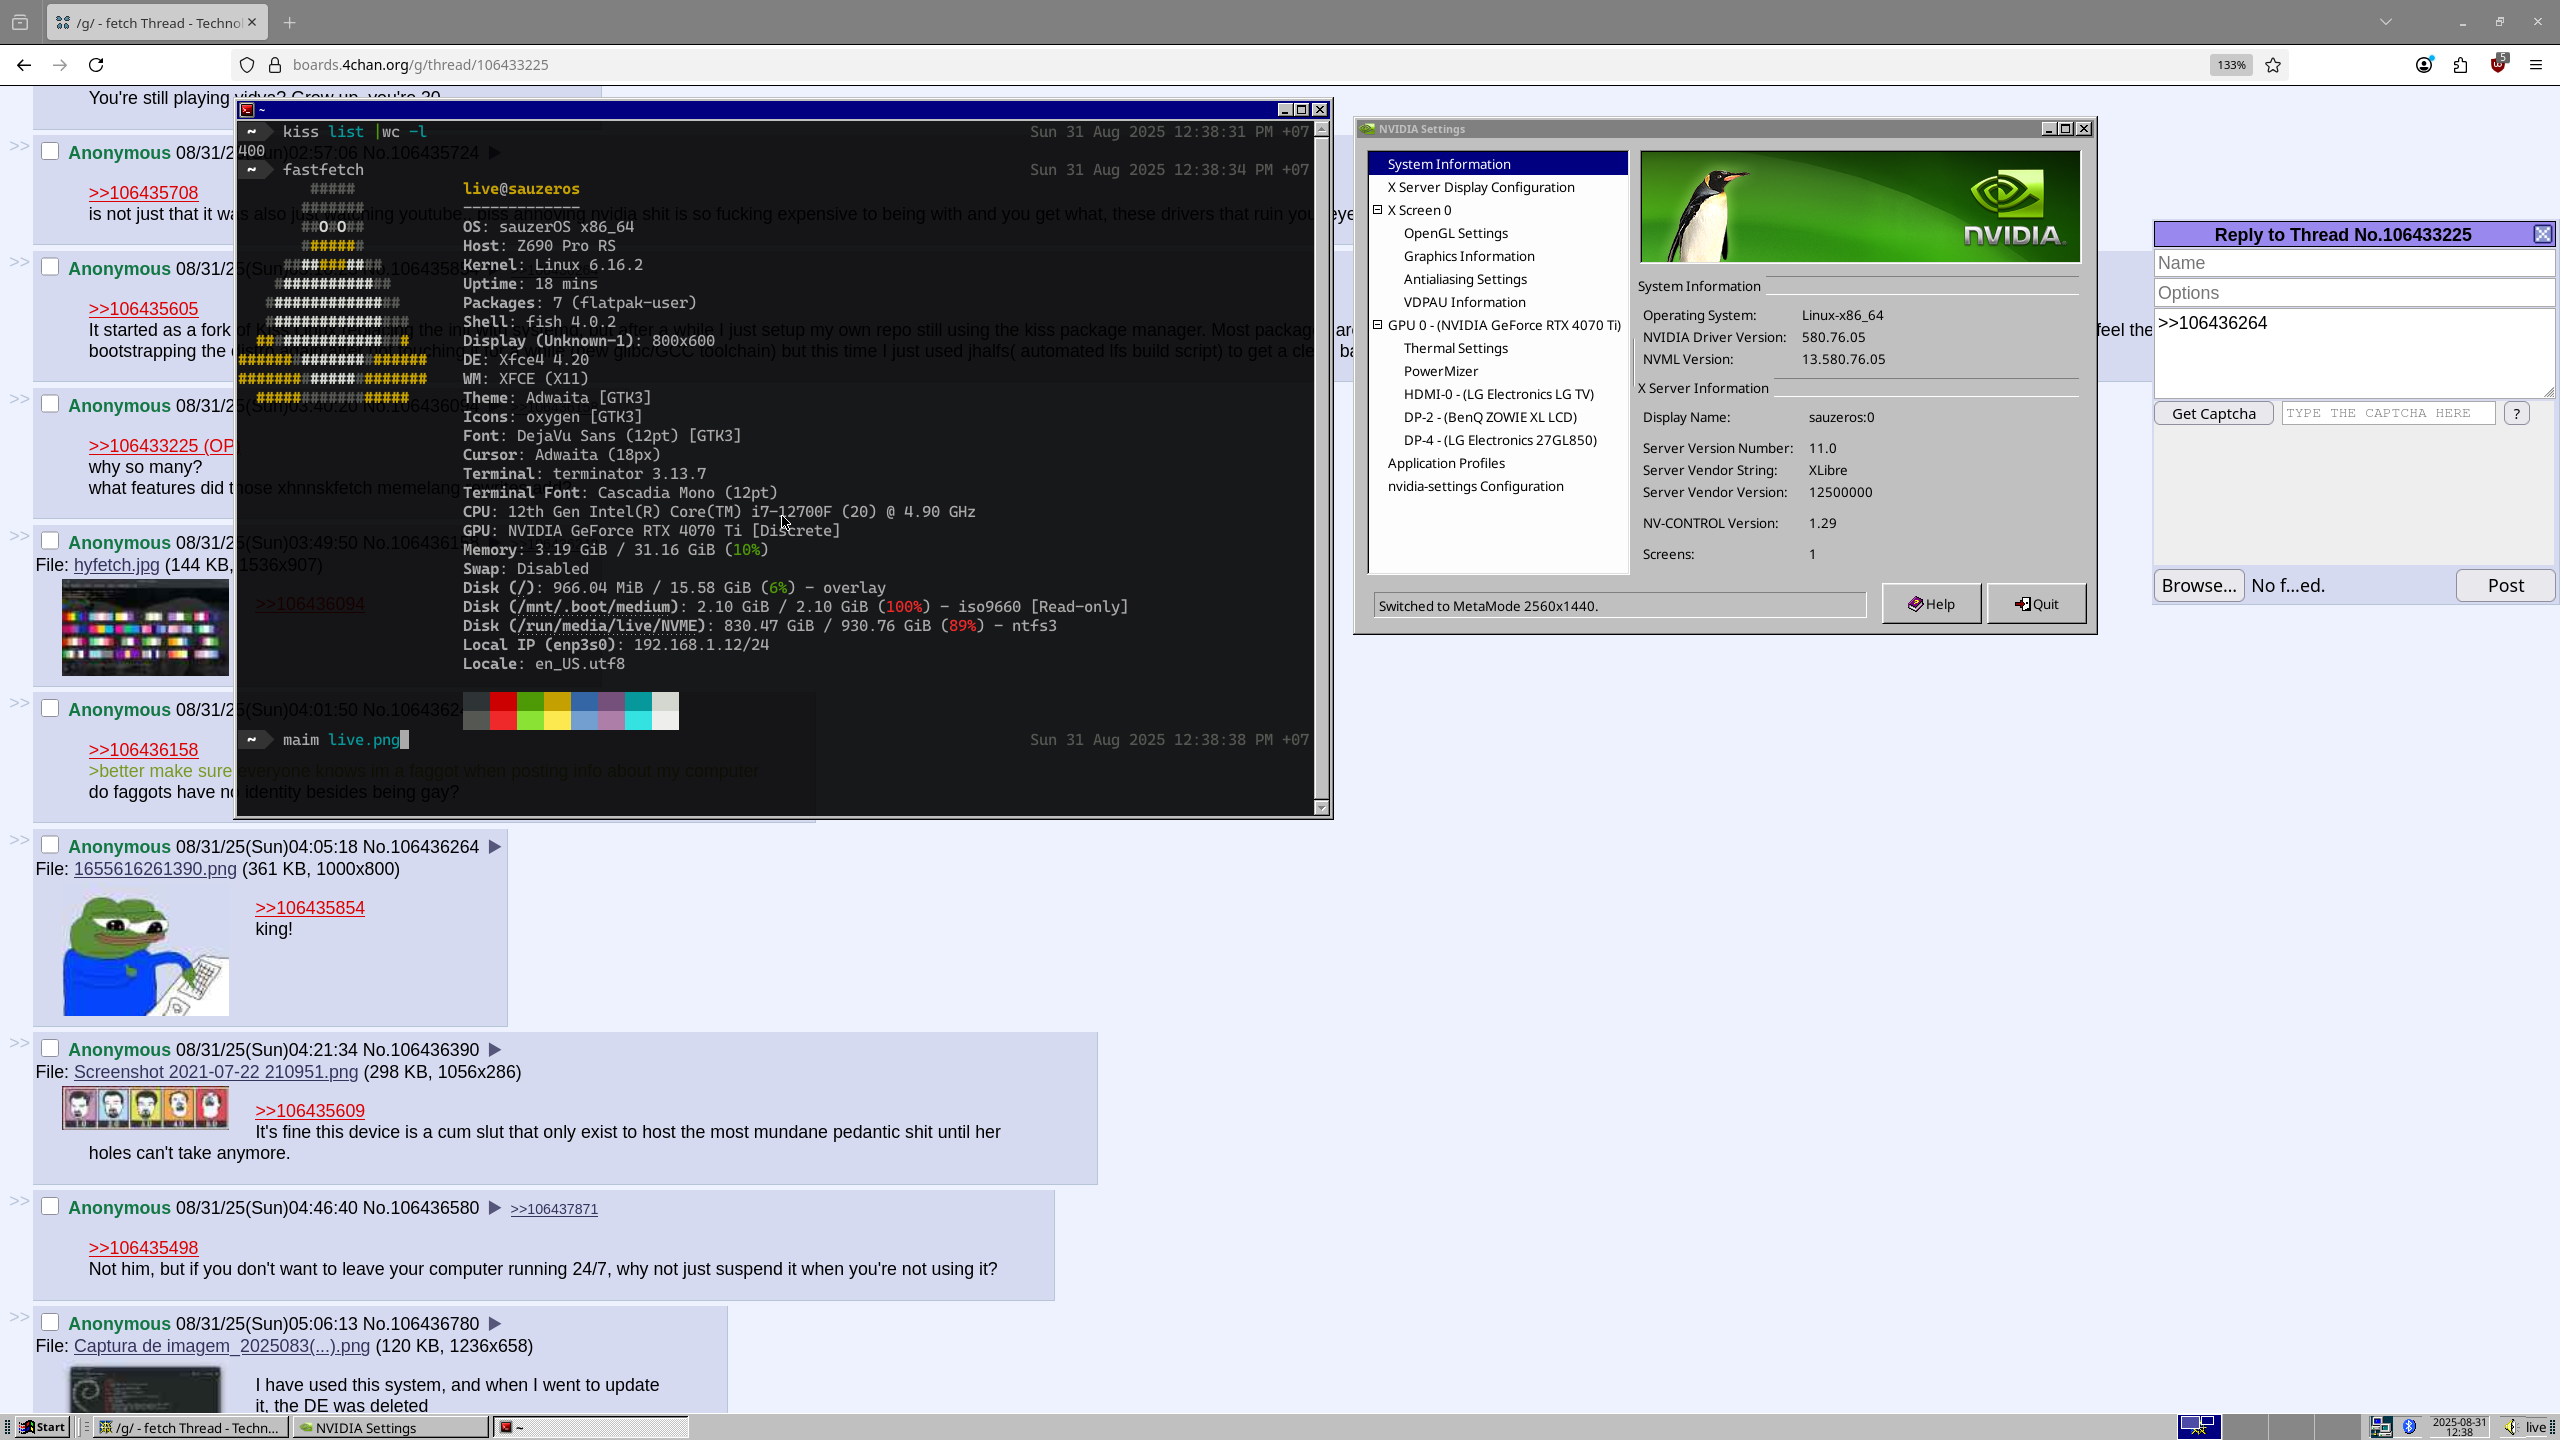Focus the terminal ~ window in taskbar
This screenshot has width=2560, height=1440.
coord(591,1428)
